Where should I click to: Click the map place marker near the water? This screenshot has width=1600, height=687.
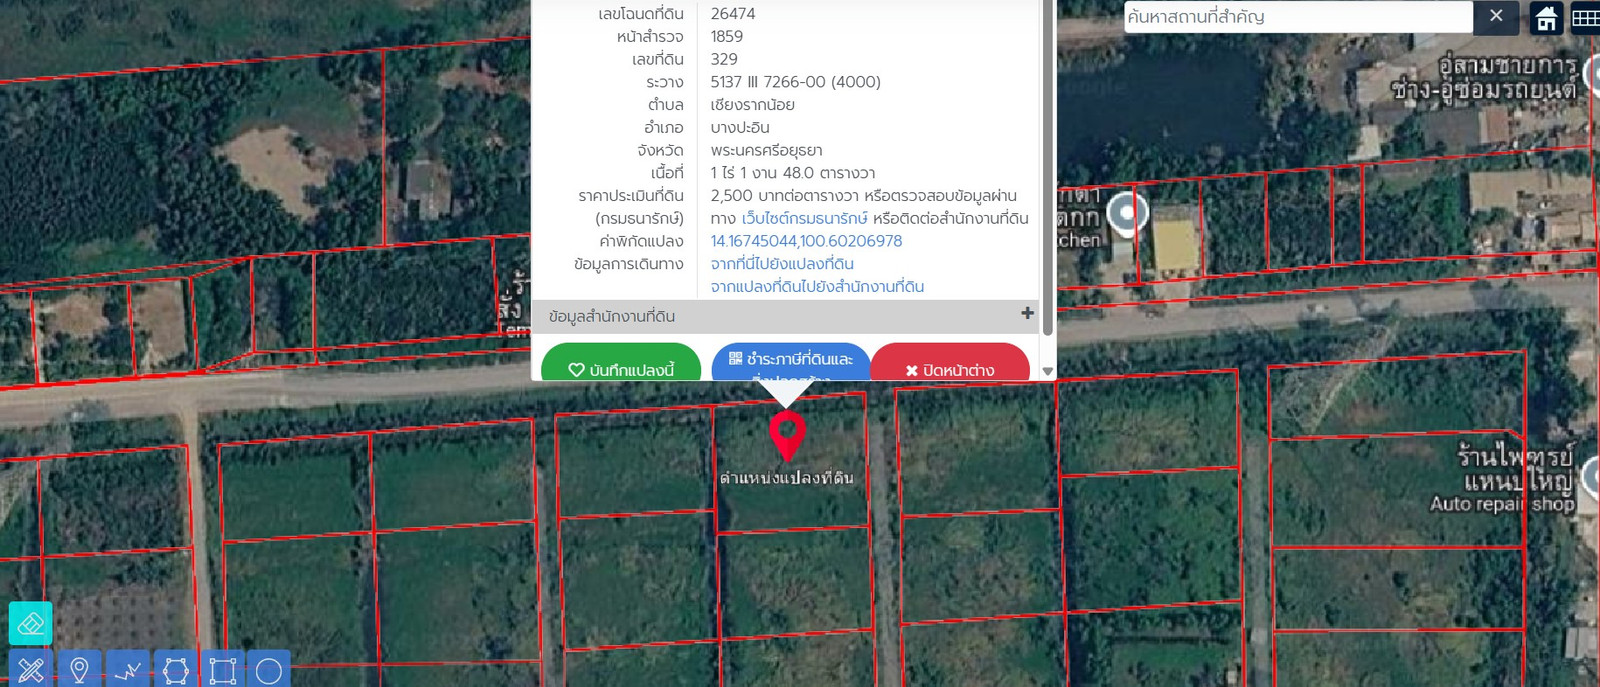(x=1128, y=213)
